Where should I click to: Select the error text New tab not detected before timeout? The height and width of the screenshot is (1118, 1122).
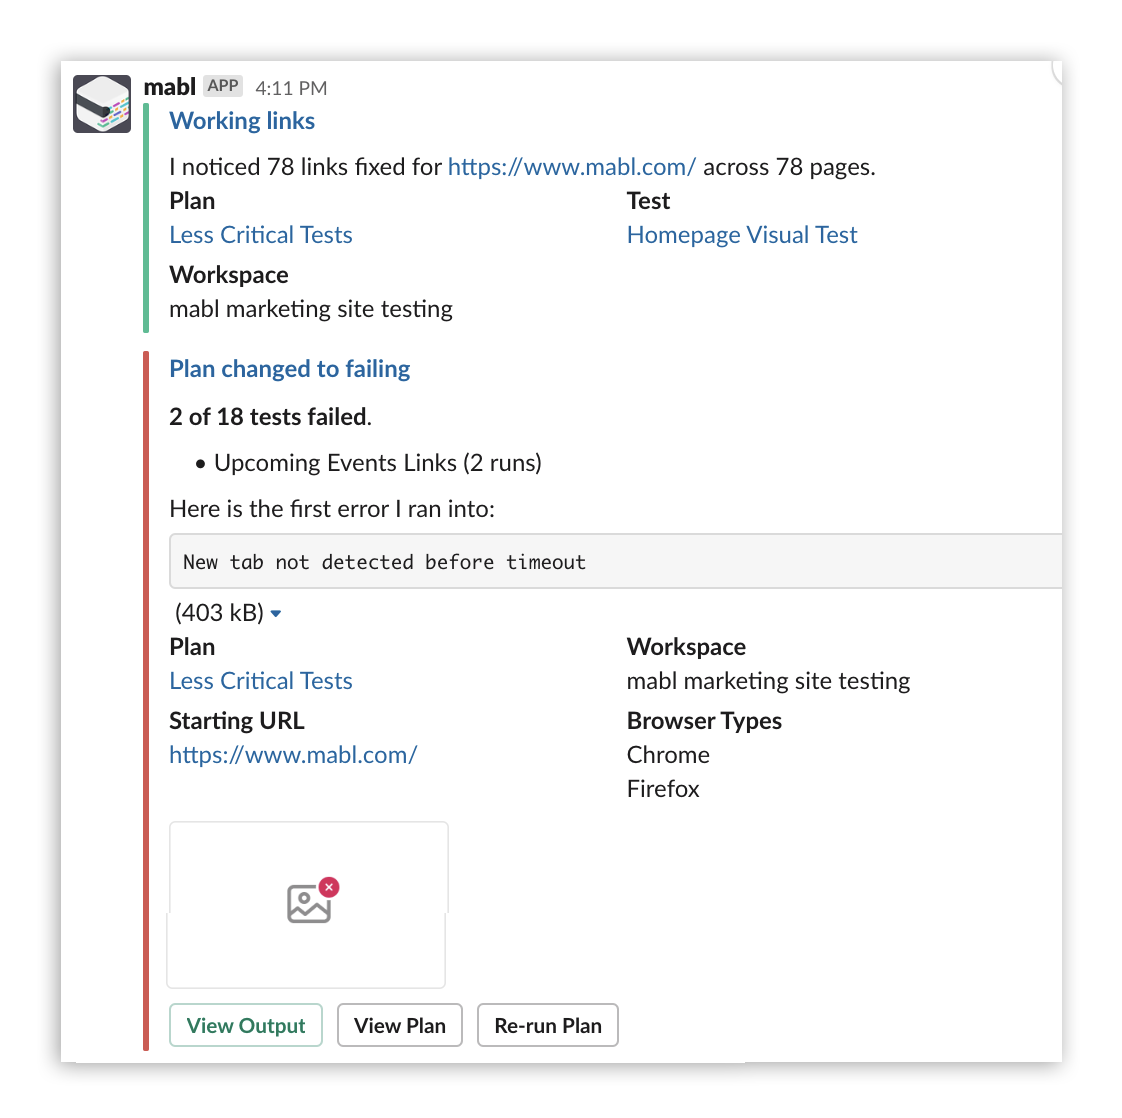tap(384, 563)
